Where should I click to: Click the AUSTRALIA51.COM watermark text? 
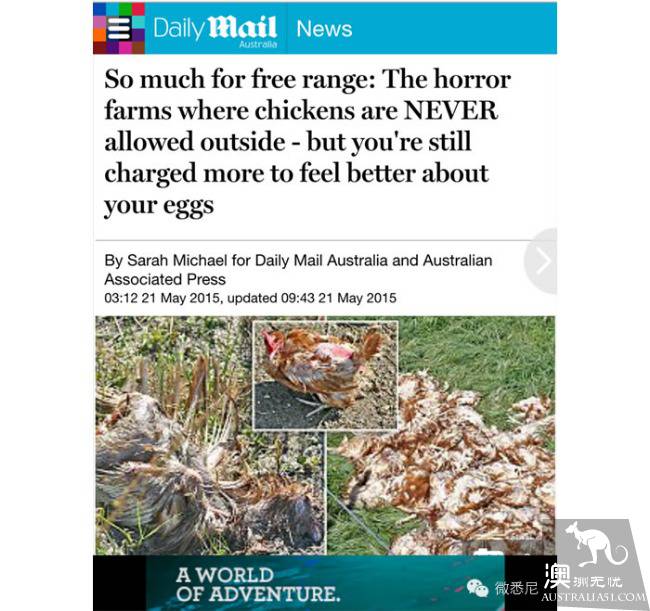click(x=593, y=597)
